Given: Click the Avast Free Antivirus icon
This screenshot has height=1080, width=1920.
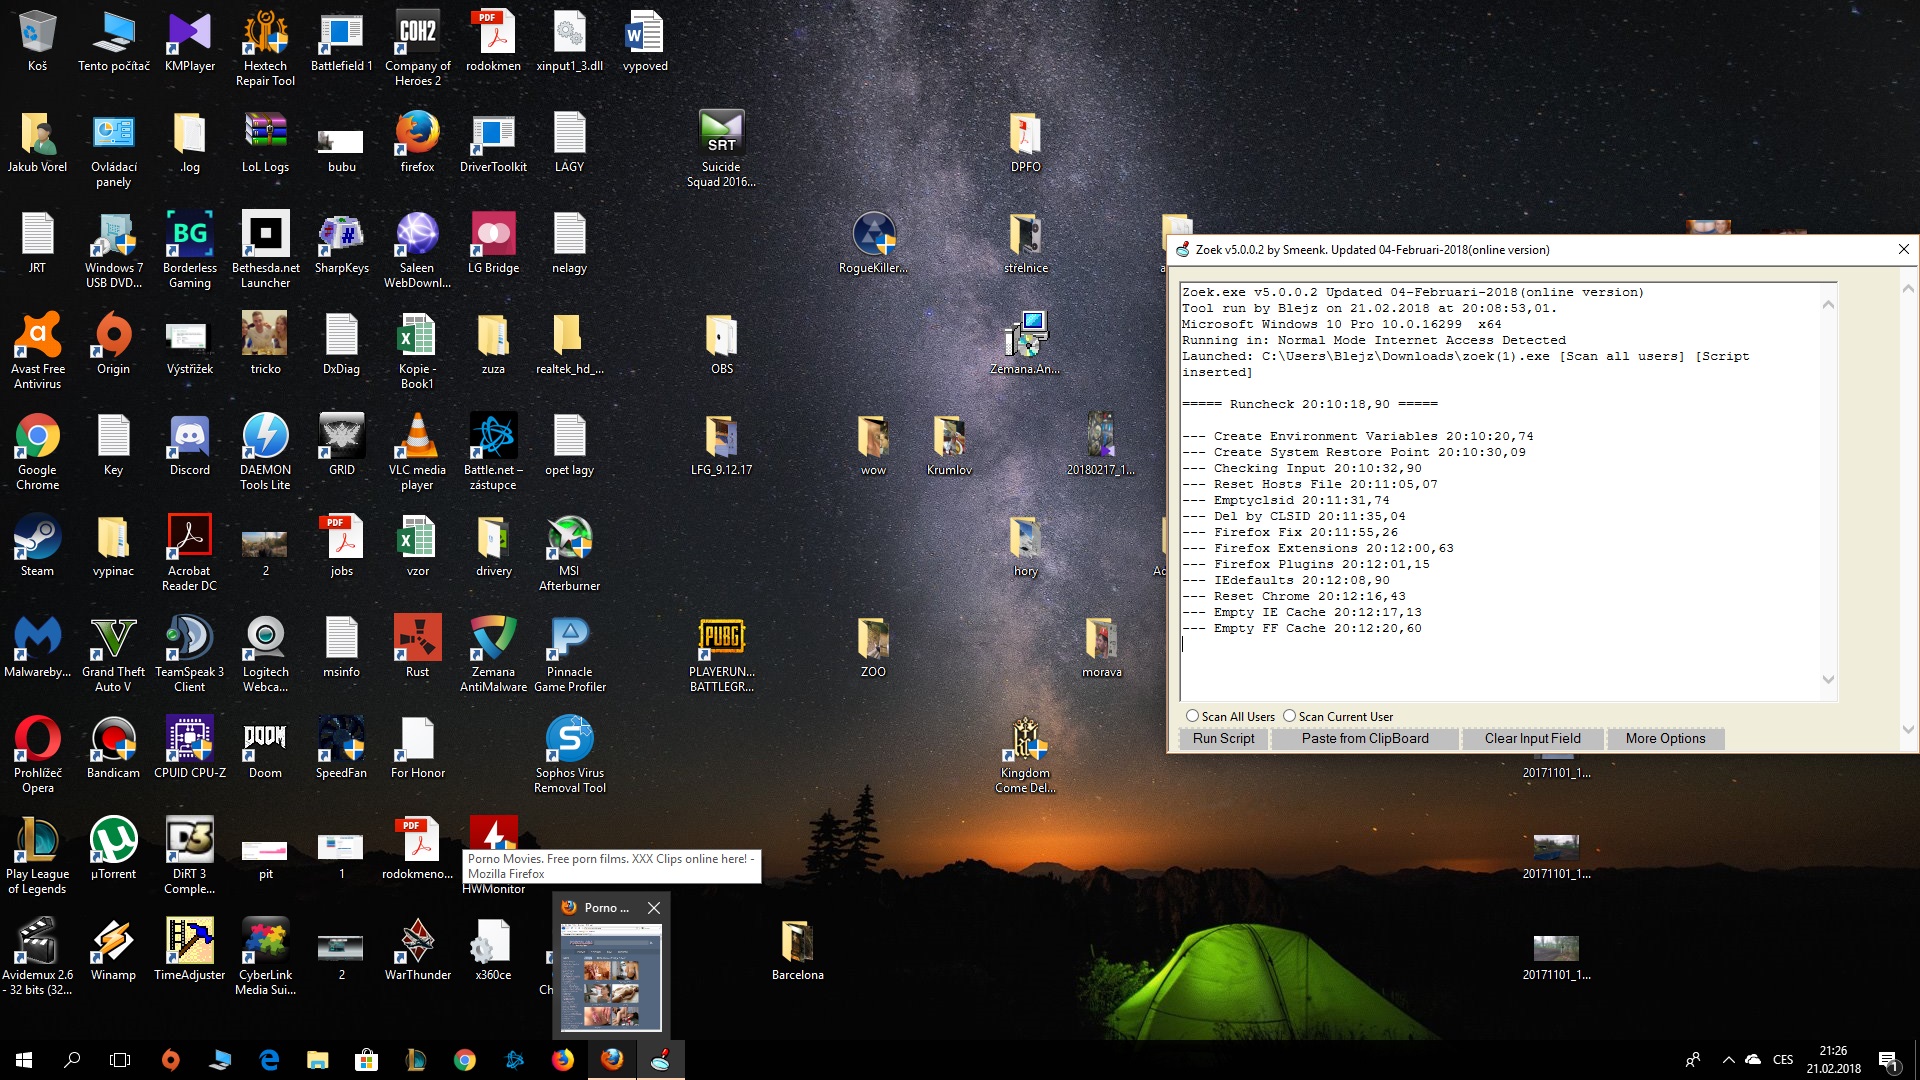Looking at the screenshot, I should tap(37, 337).
